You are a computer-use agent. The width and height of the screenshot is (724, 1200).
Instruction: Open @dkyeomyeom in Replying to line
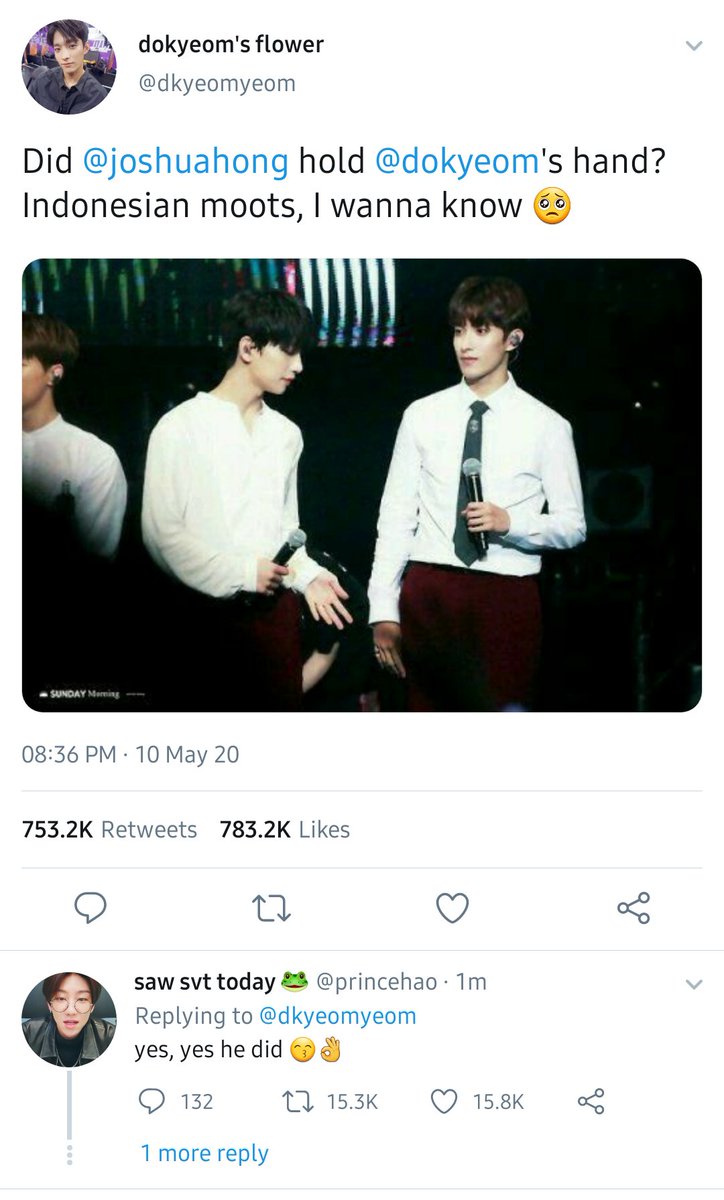(x=337, y=1016)
